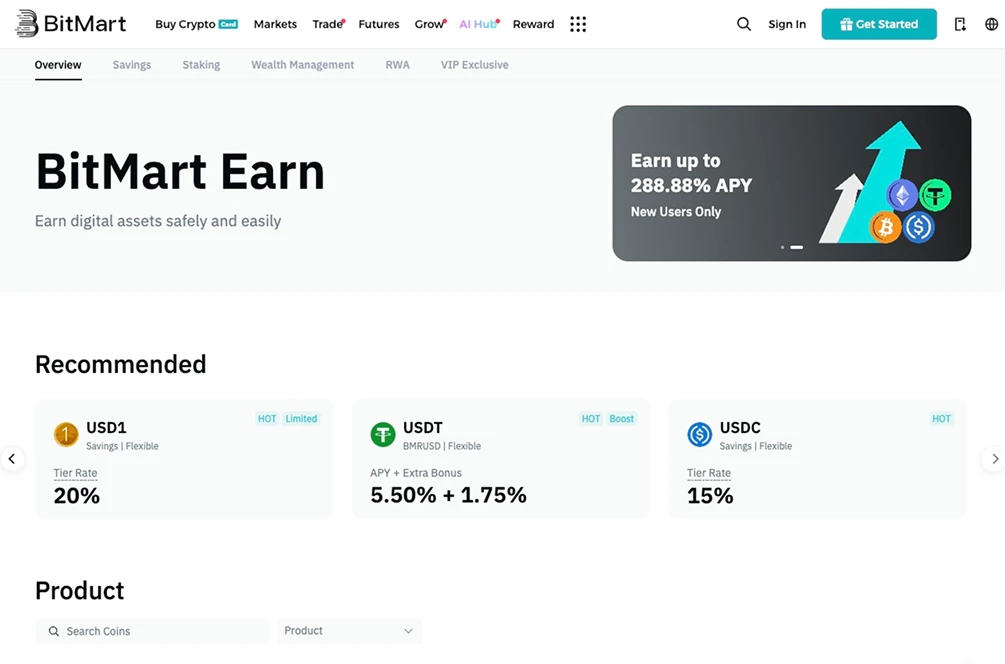Click the Earn up to 288.88% APY banner
The image size is (1005, 664).
790,183
